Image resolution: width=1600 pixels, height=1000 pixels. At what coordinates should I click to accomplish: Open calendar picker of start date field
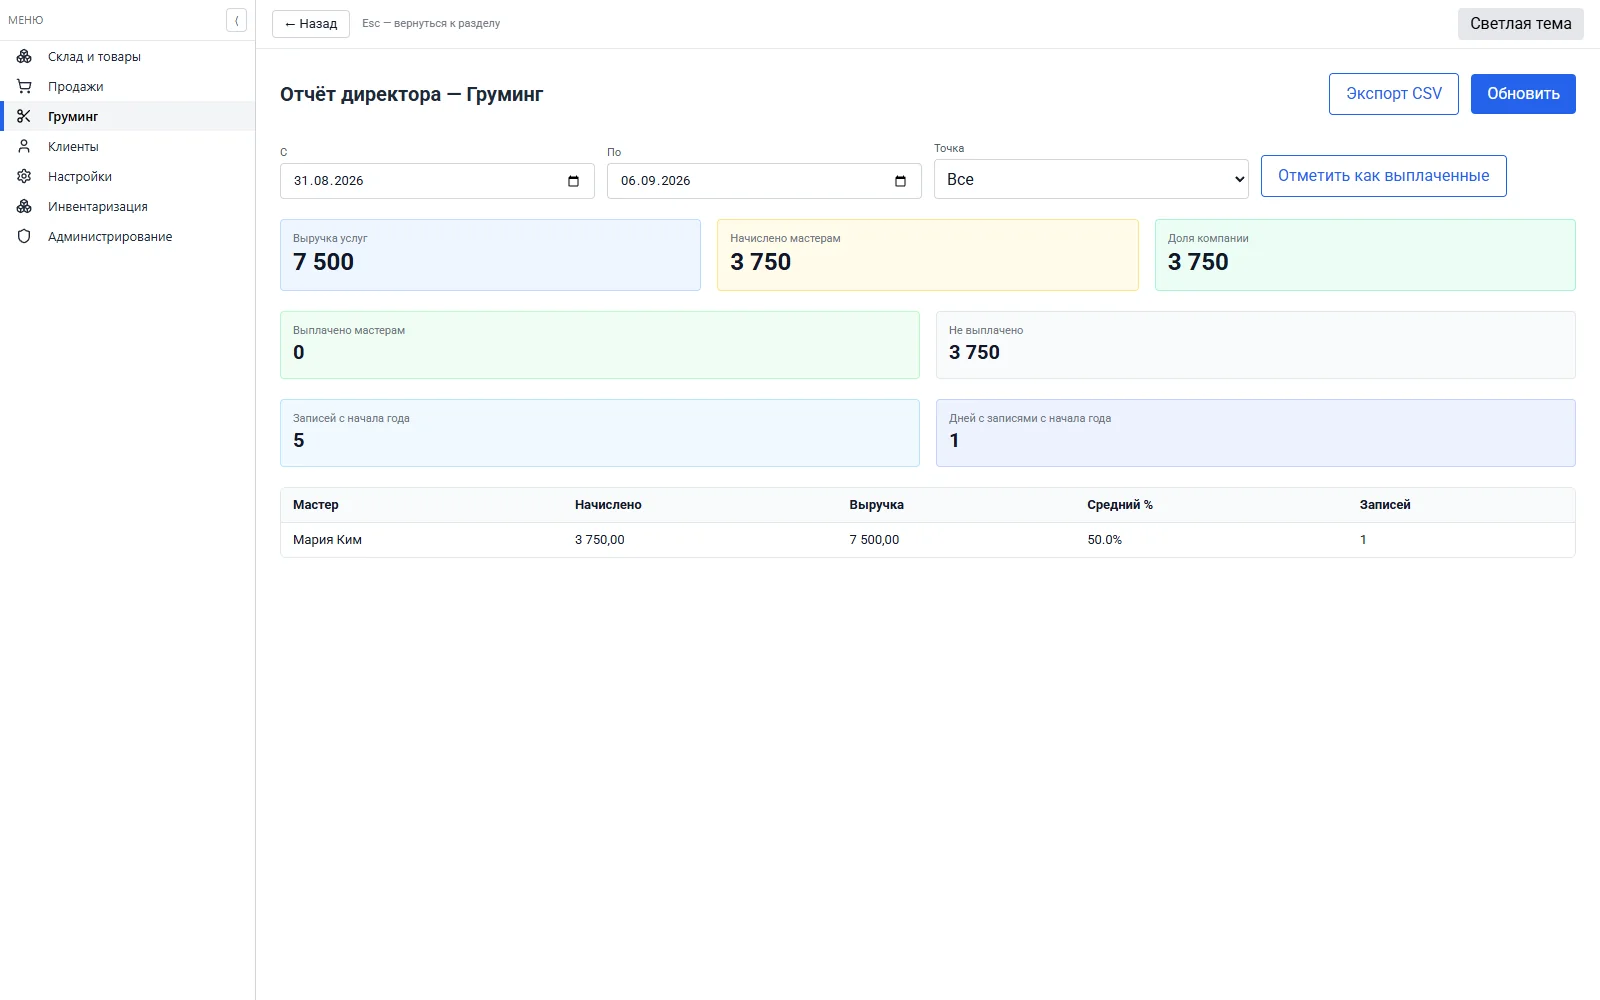(573, 181)
